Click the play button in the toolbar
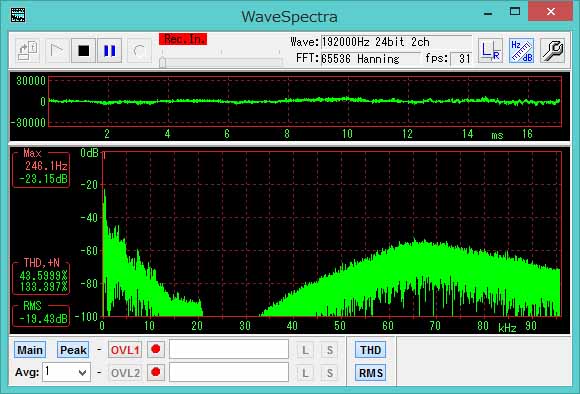Image resolution: width=580 pixels, height=394 pixels. (x=57, y=51)
